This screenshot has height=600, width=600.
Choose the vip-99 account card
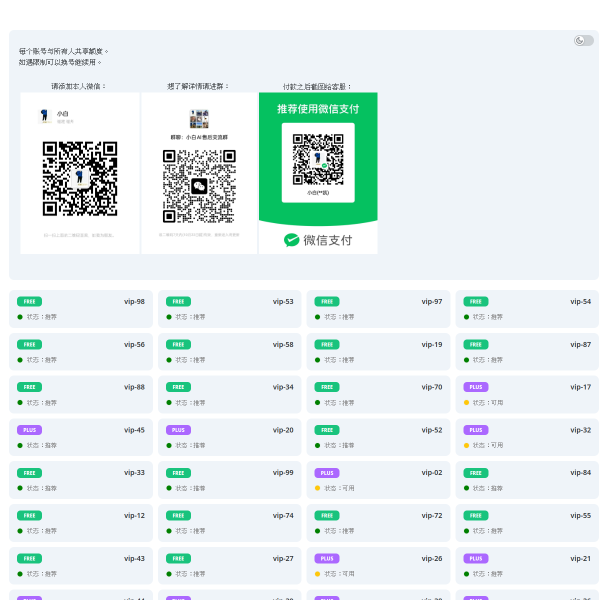click(230, 480)
